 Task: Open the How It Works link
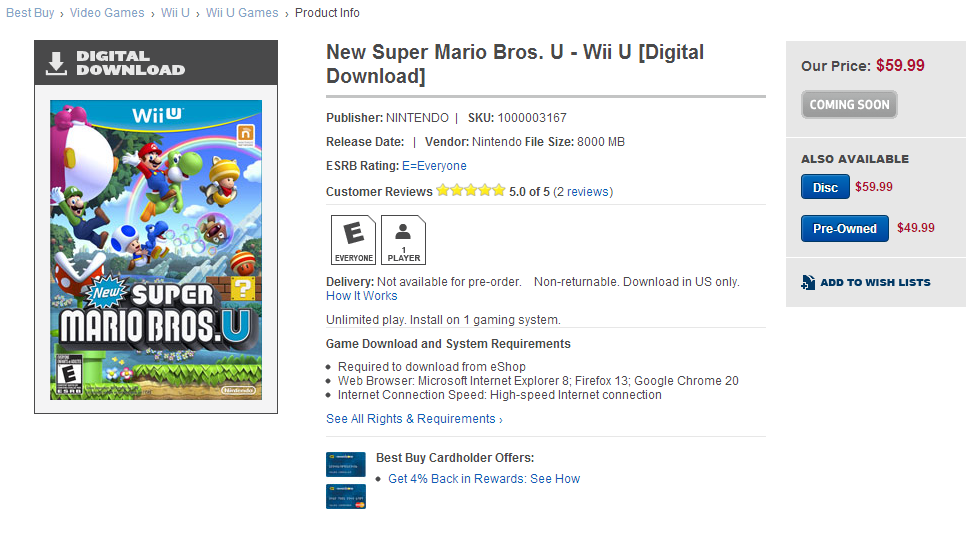tap(361, 296)
